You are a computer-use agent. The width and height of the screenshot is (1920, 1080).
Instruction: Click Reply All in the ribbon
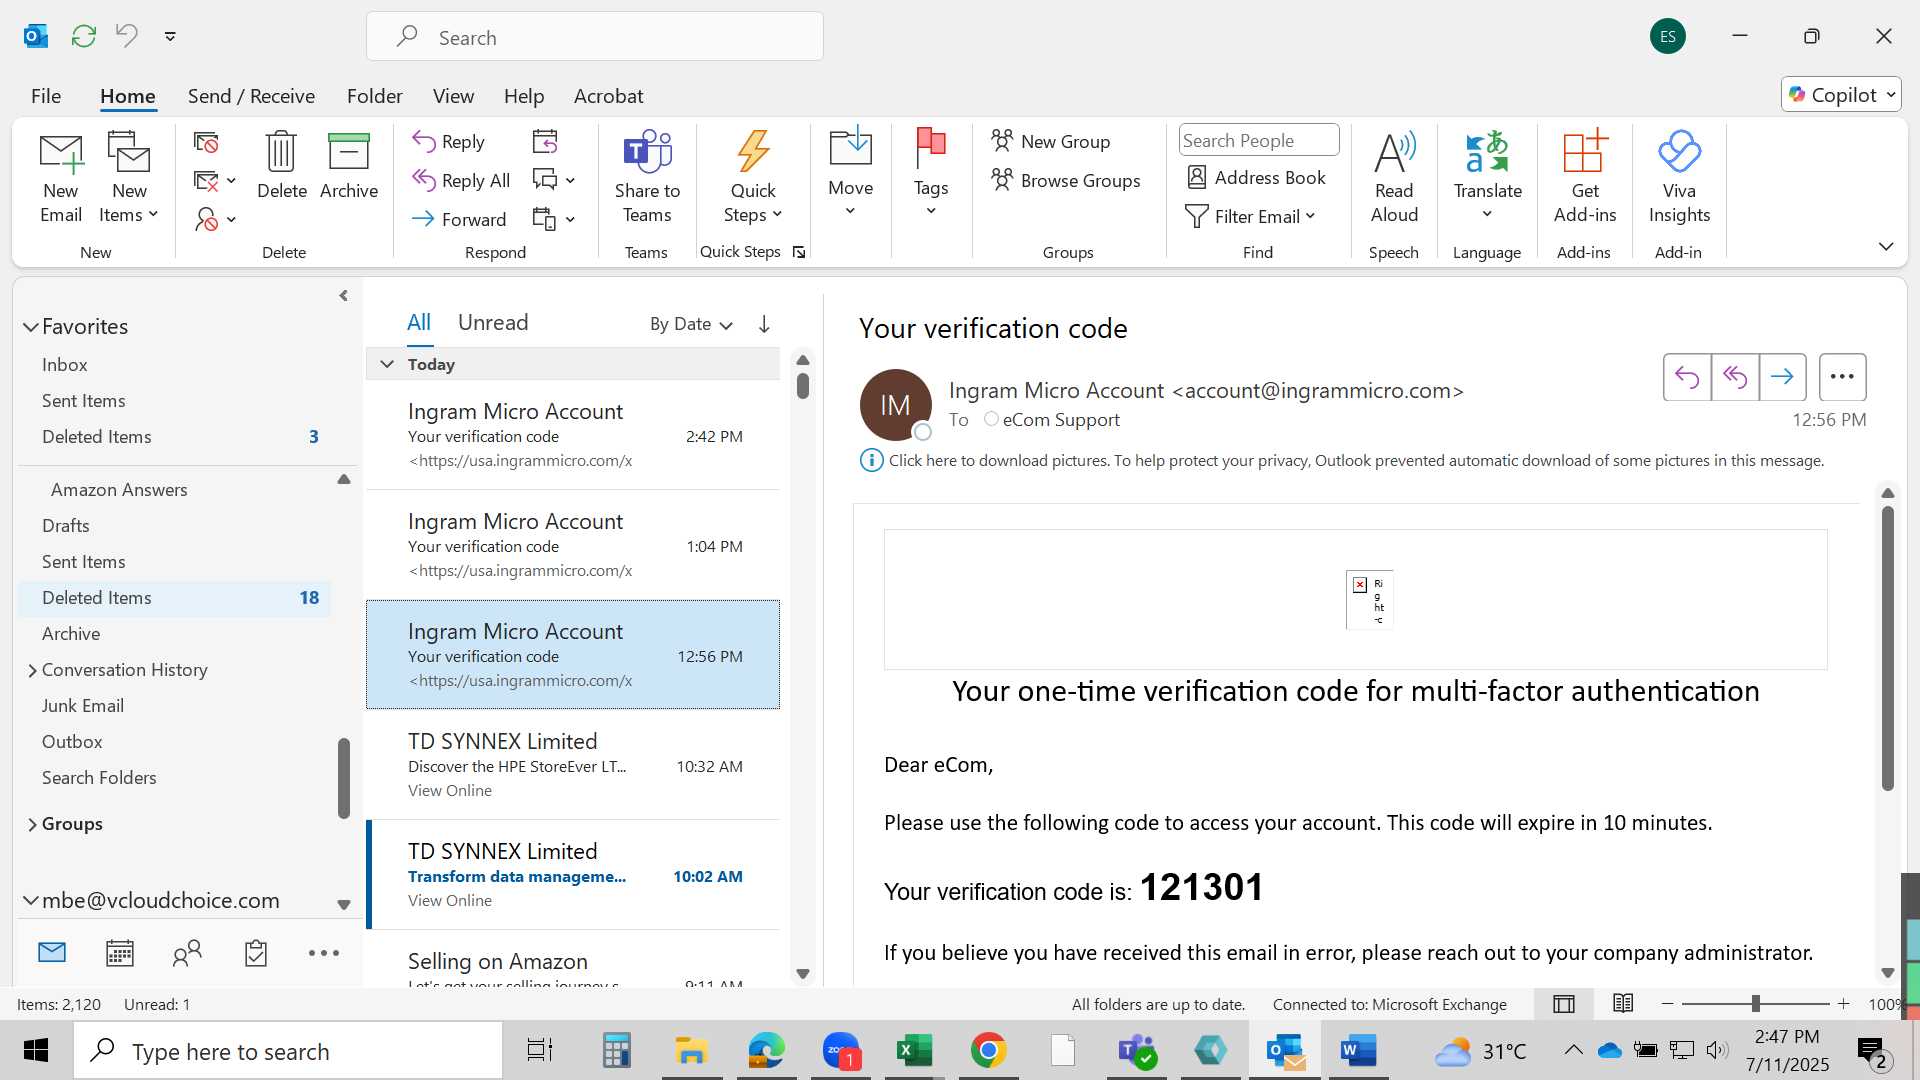point(461,181)
